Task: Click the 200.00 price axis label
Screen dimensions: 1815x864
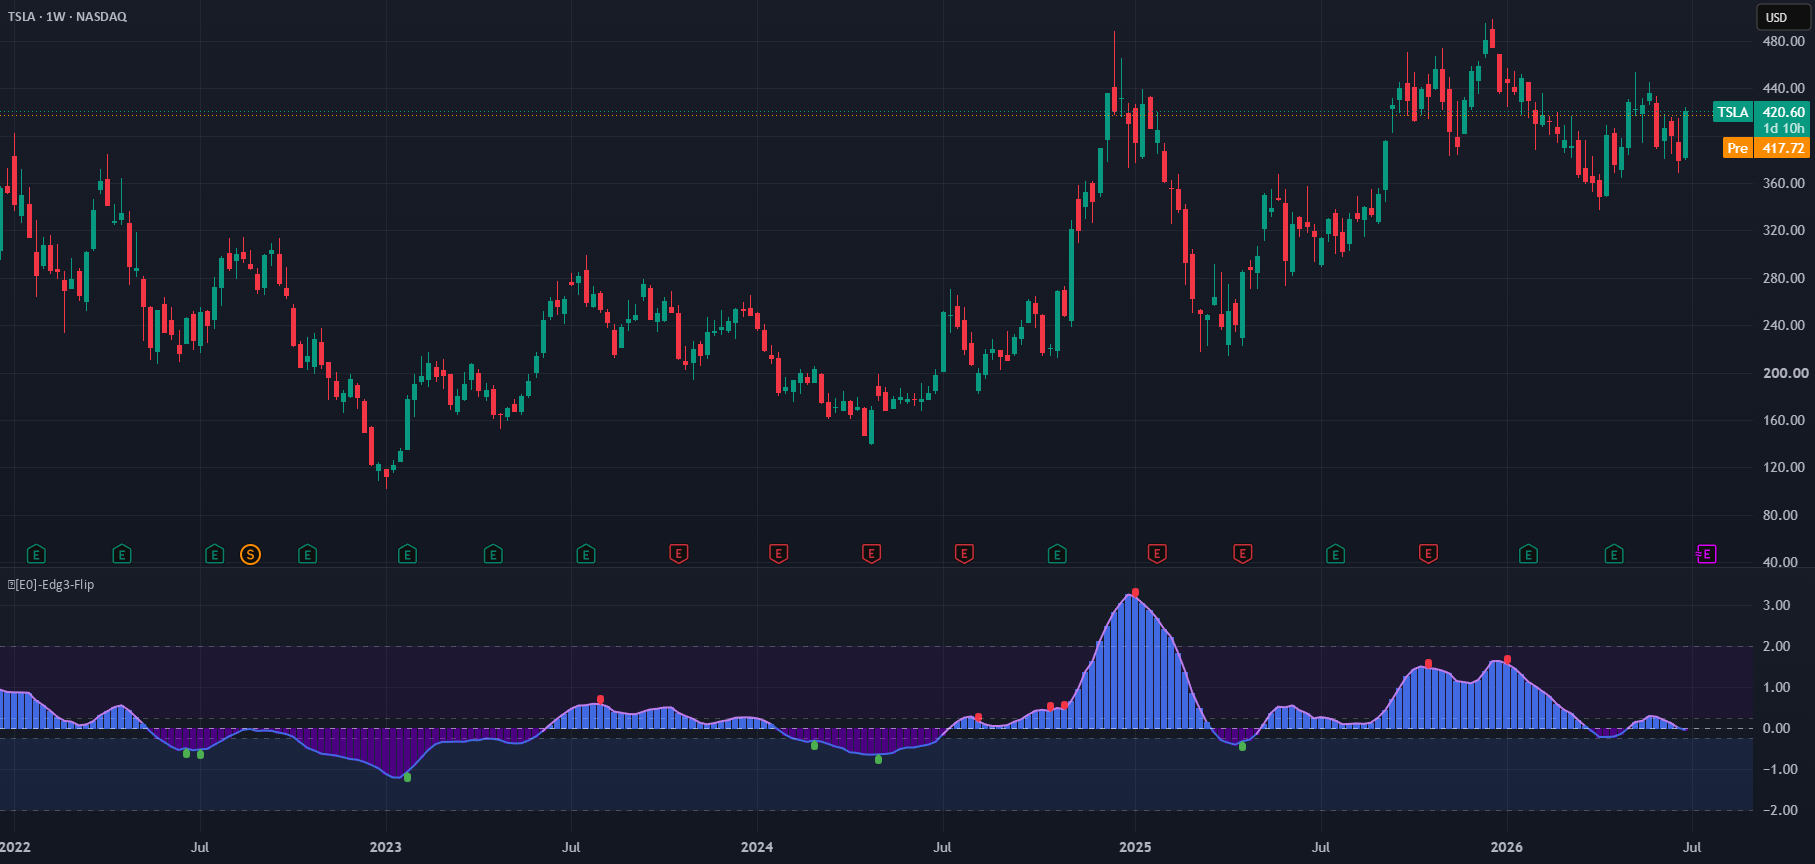Action: point(1784,373)
